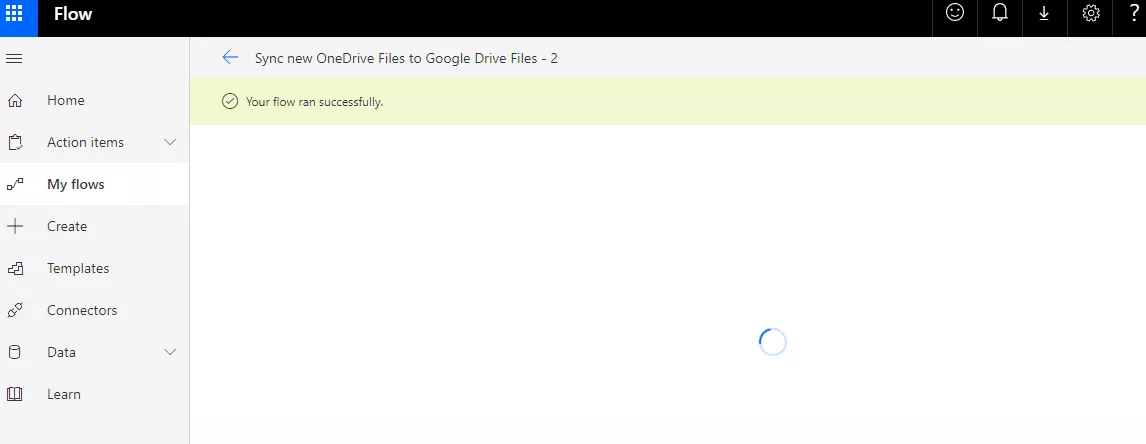The image size is (1146, 444).
Task: Open the app launcher waffle icon
Action: point(14,14)
